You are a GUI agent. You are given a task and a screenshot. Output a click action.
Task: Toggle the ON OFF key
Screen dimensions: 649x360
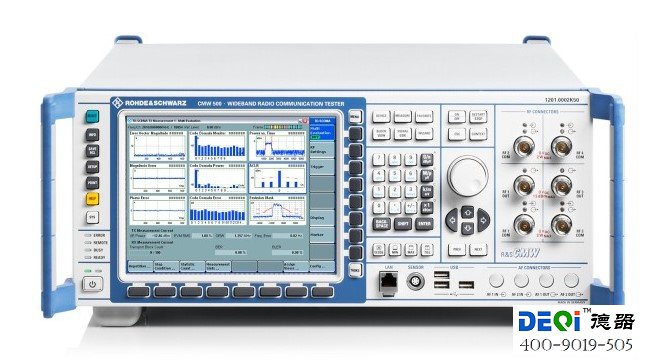(457, 116)
